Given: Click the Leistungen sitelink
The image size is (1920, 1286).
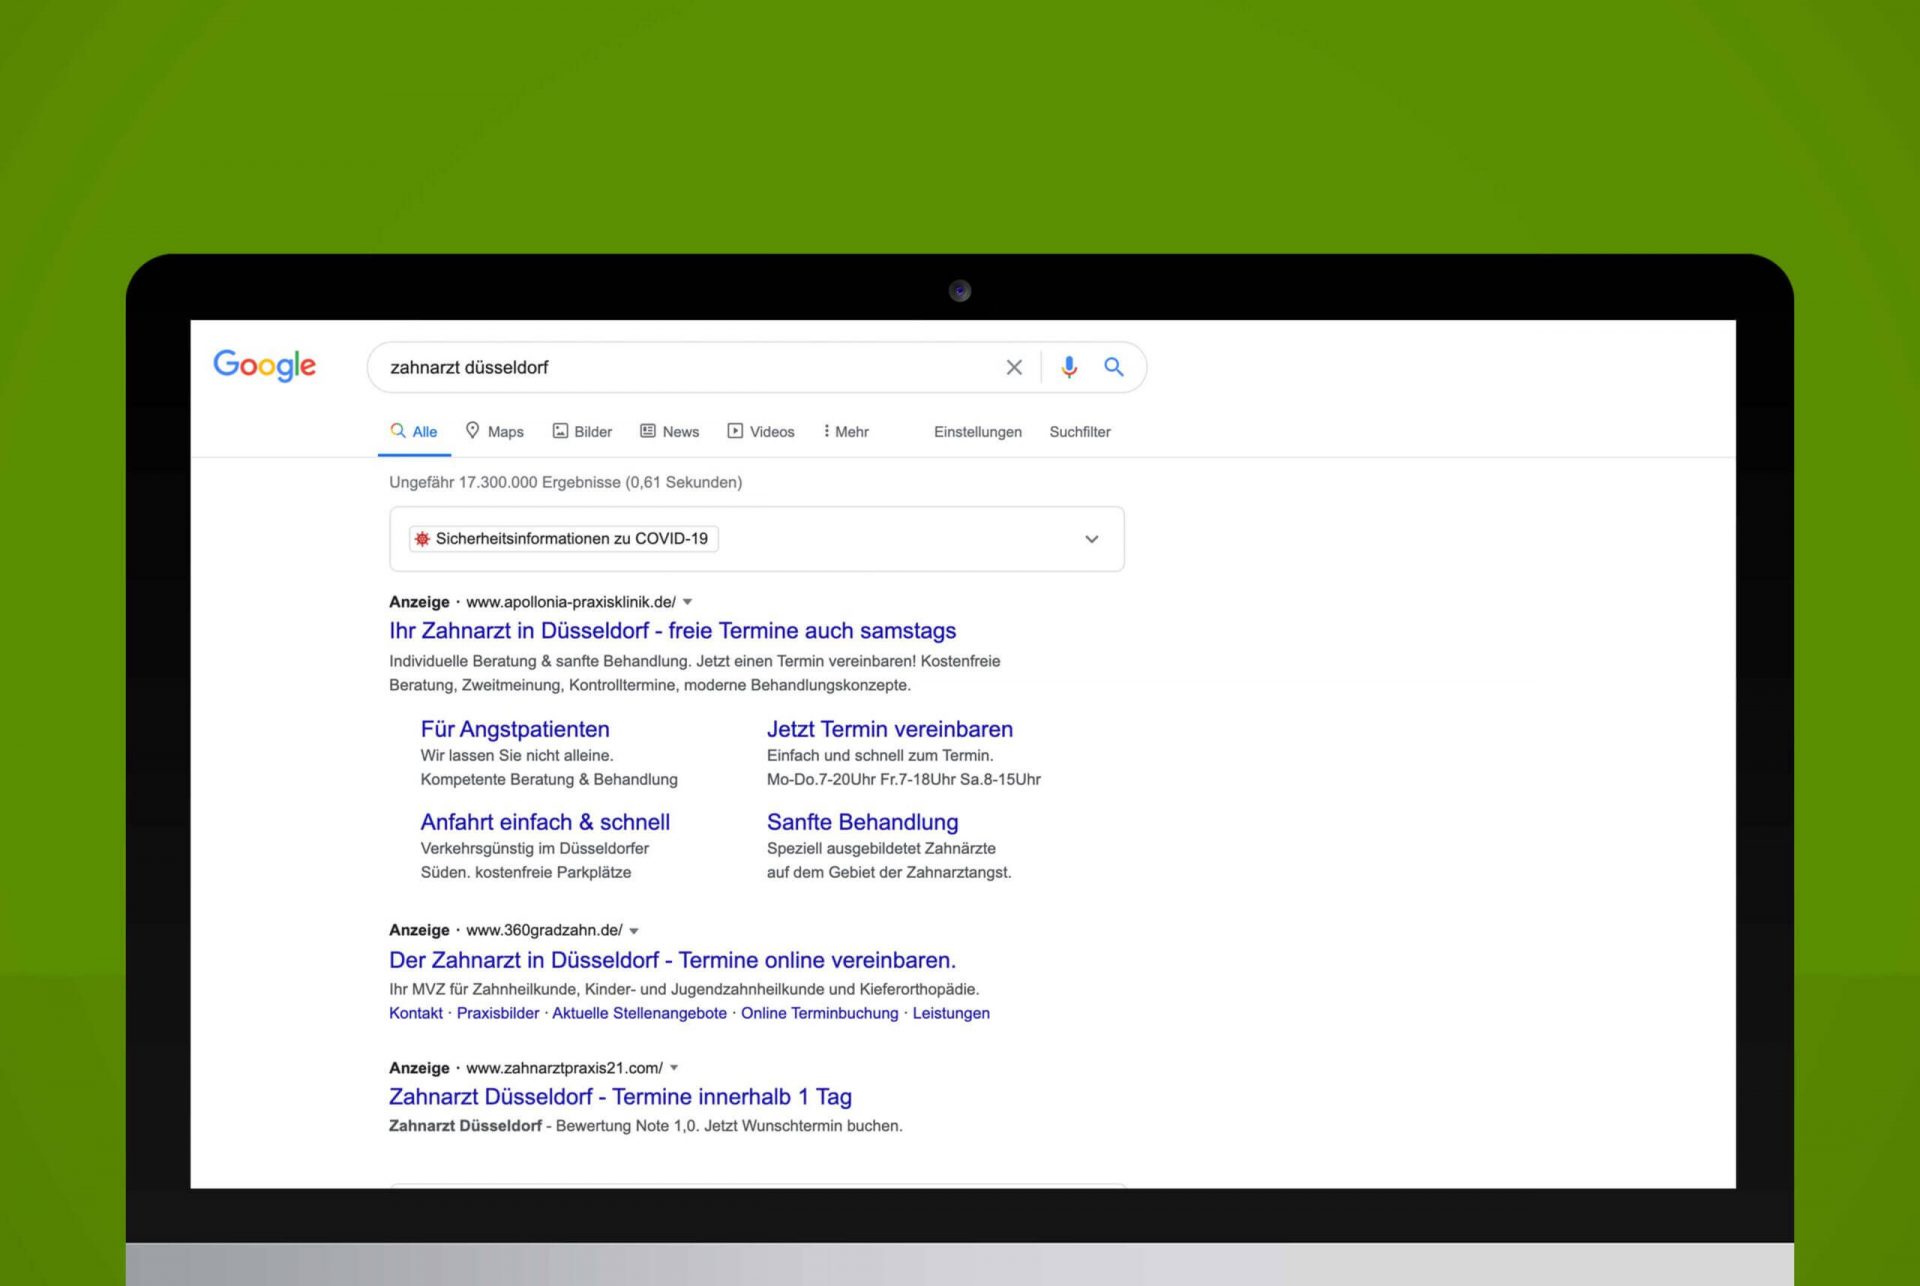Looking at the screenshot, I should click(x=951, y=1013).
